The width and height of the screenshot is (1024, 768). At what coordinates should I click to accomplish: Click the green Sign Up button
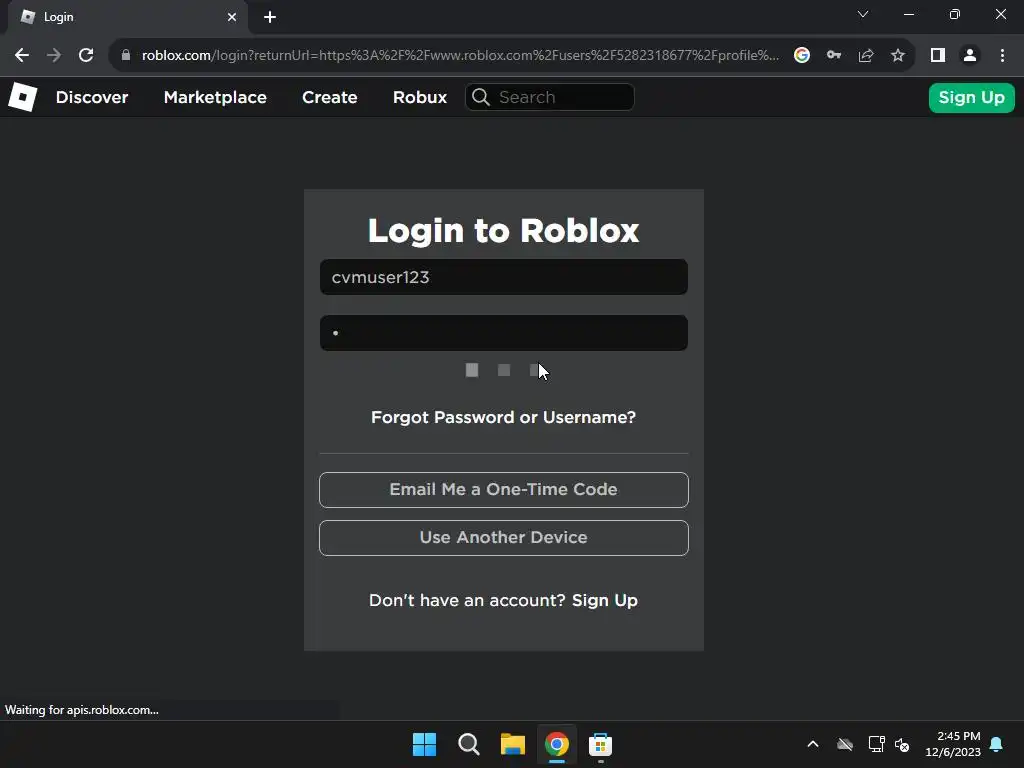point(972,98)
